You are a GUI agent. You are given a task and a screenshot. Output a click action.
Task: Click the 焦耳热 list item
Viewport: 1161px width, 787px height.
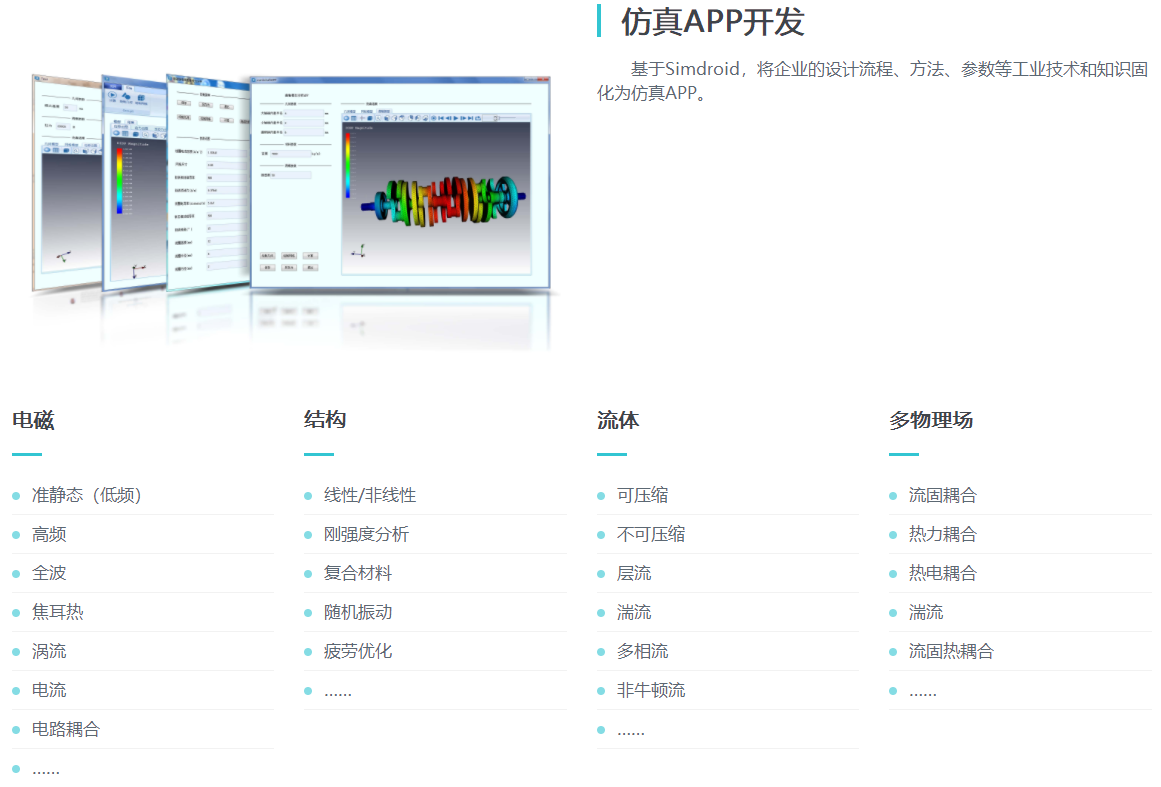(58, 612)
